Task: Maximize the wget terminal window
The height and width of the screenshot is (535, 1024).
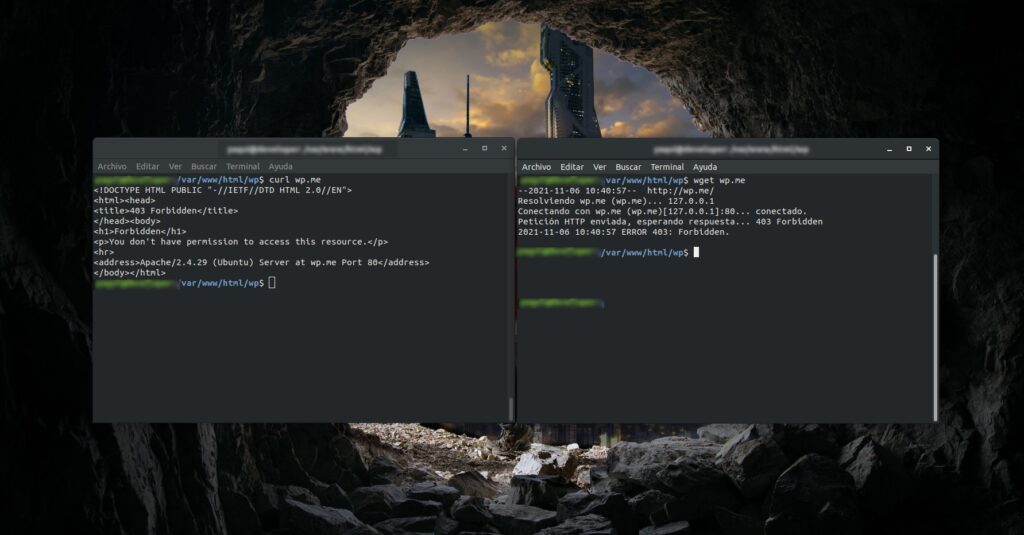Action: [x=909, y=148]
